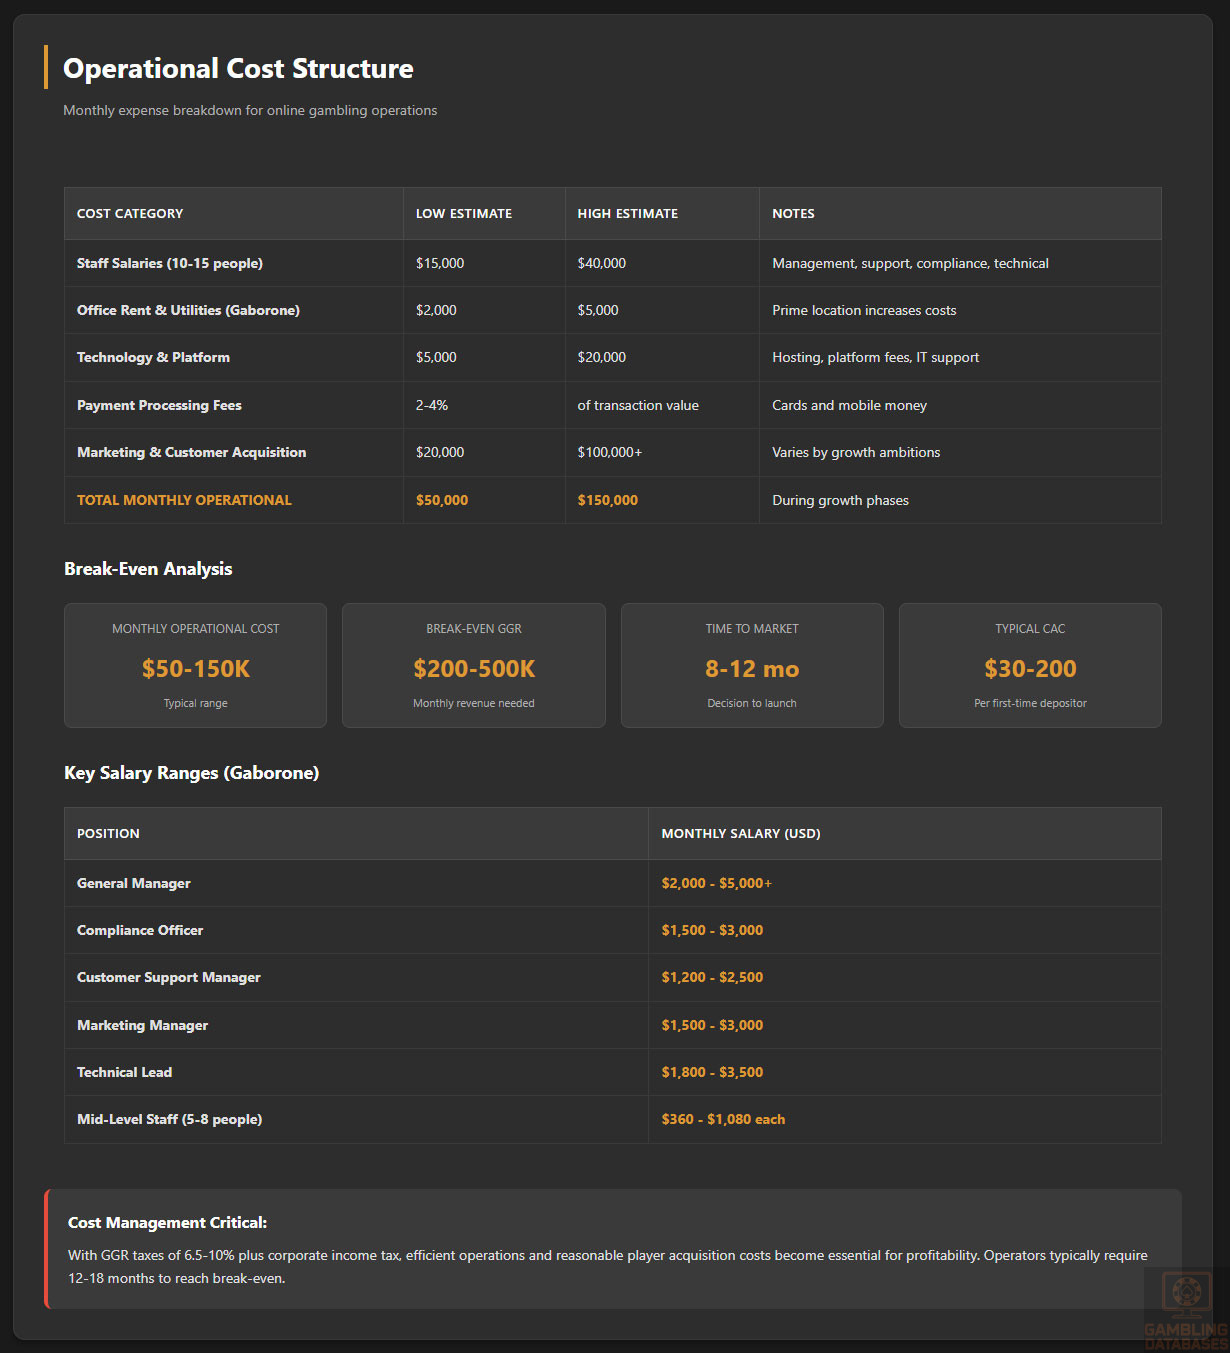Viewport: 1230px width, 1353px height.
Task: Click the Cost Management Critical callout heading
Action: point(167,1222)
